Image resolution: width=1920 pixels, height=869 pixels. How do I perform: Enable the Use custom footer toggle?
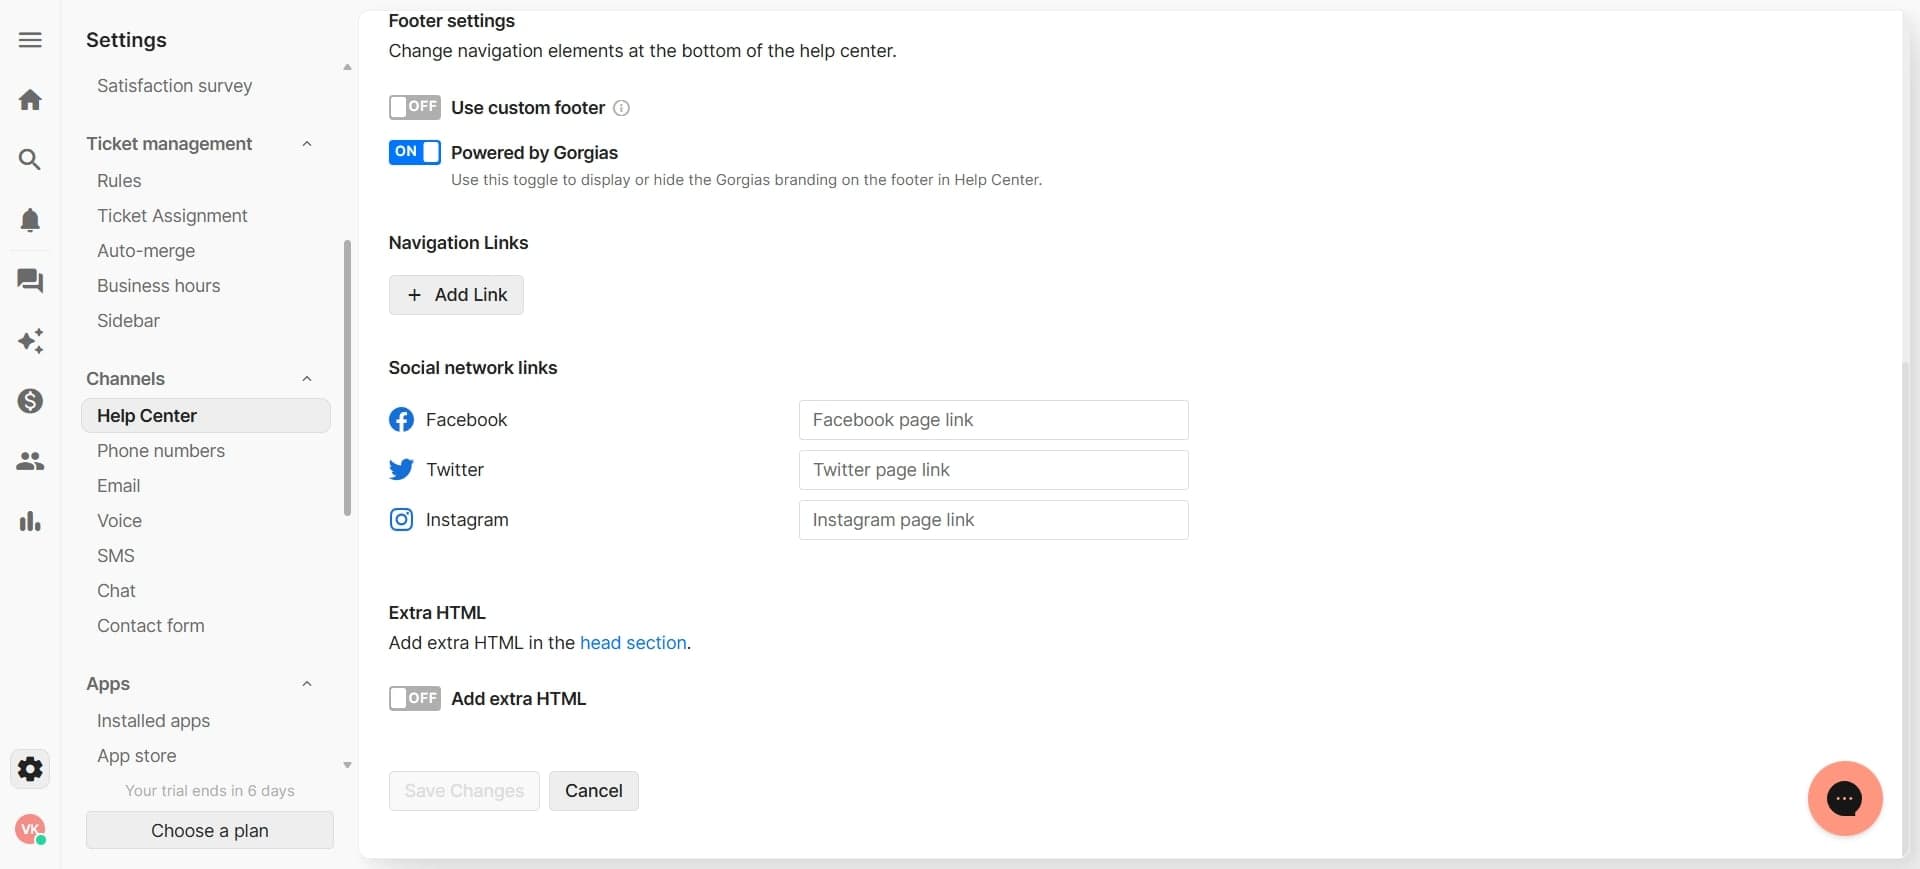pyautogui.click(x=414, y=107)
